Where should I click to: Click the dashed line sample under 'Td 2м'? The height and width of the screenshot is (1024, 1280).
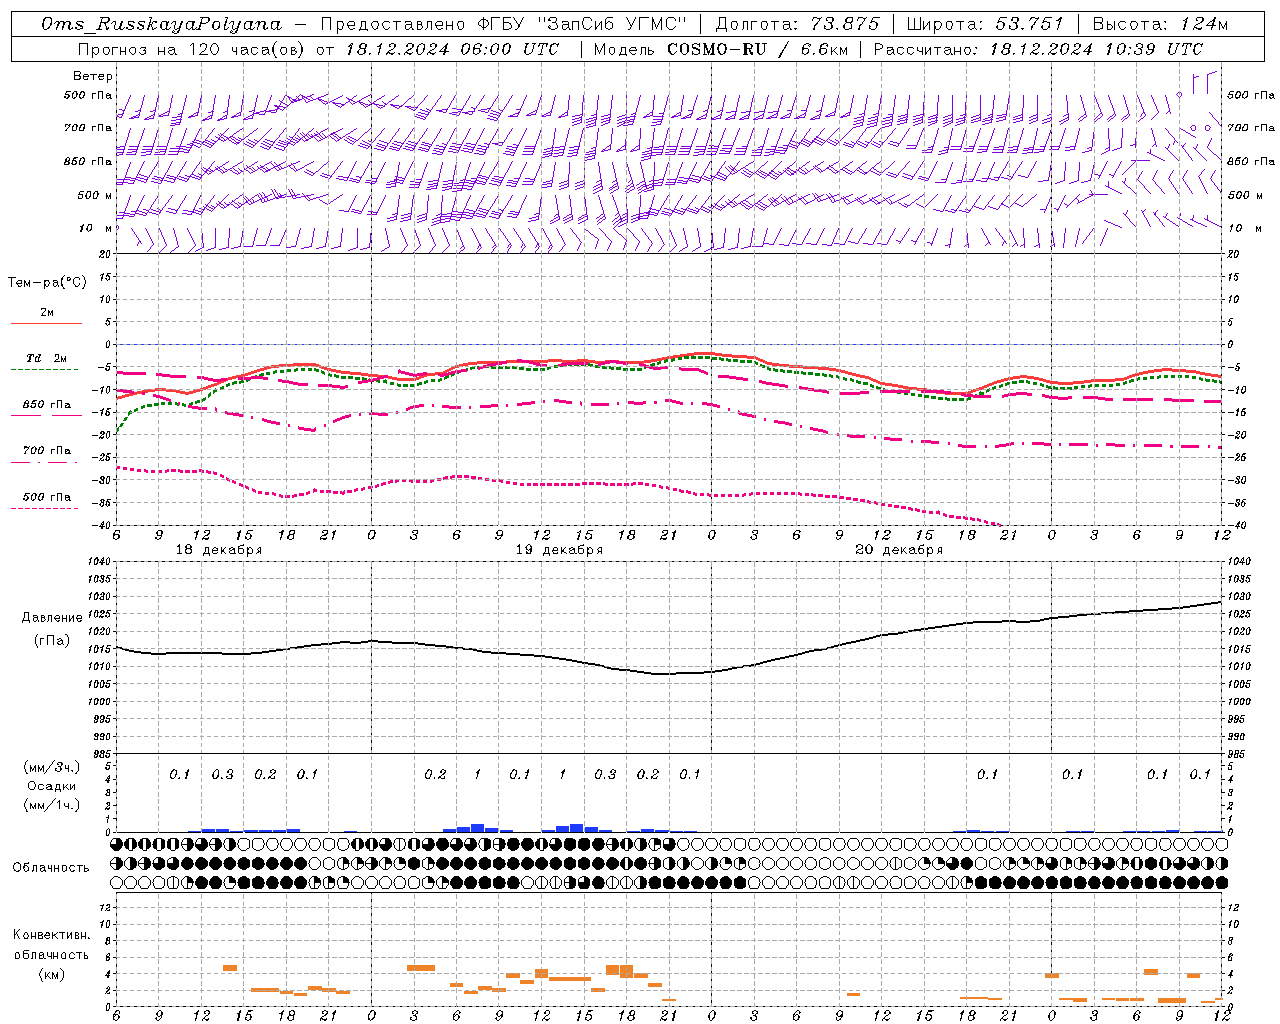tap(46, 369)
